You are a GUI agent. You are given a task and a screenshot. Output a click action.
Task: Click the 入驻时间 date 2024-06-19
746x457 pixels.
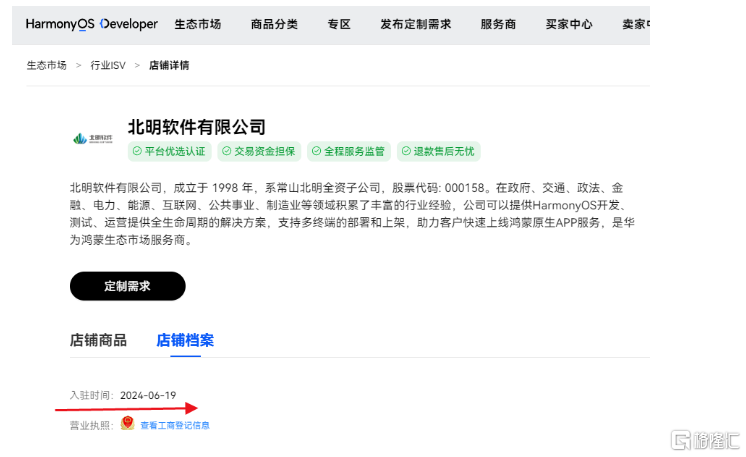pos(148,395)
